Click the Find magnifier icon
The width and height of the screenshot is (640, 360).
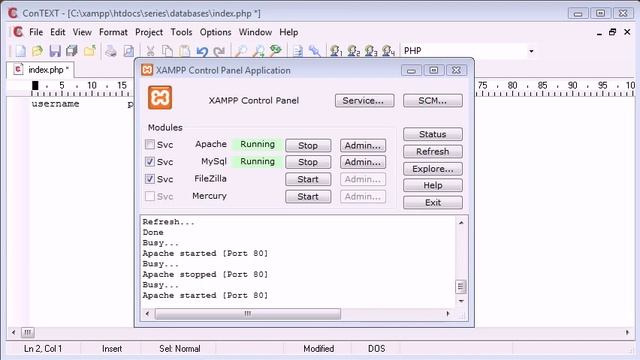pyautogui.click(x=241, y=51)
